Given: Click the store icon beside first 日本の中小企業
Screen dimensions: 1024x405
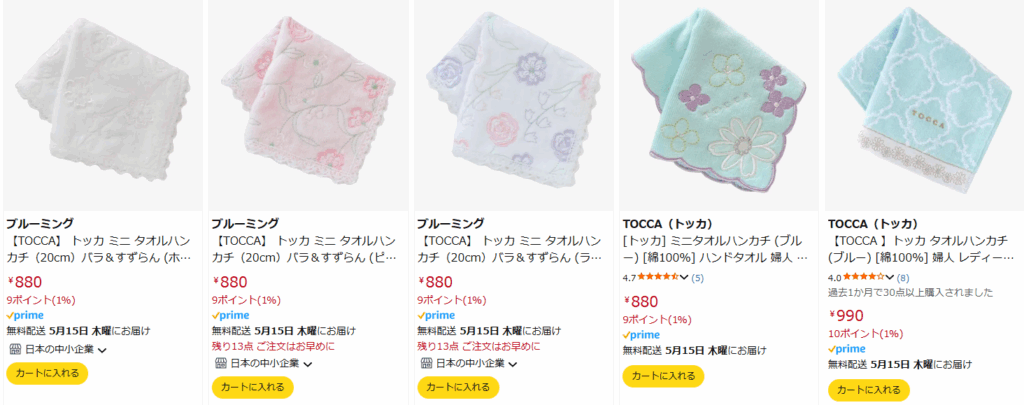Looking at the screenshot, I should [15, 349].
